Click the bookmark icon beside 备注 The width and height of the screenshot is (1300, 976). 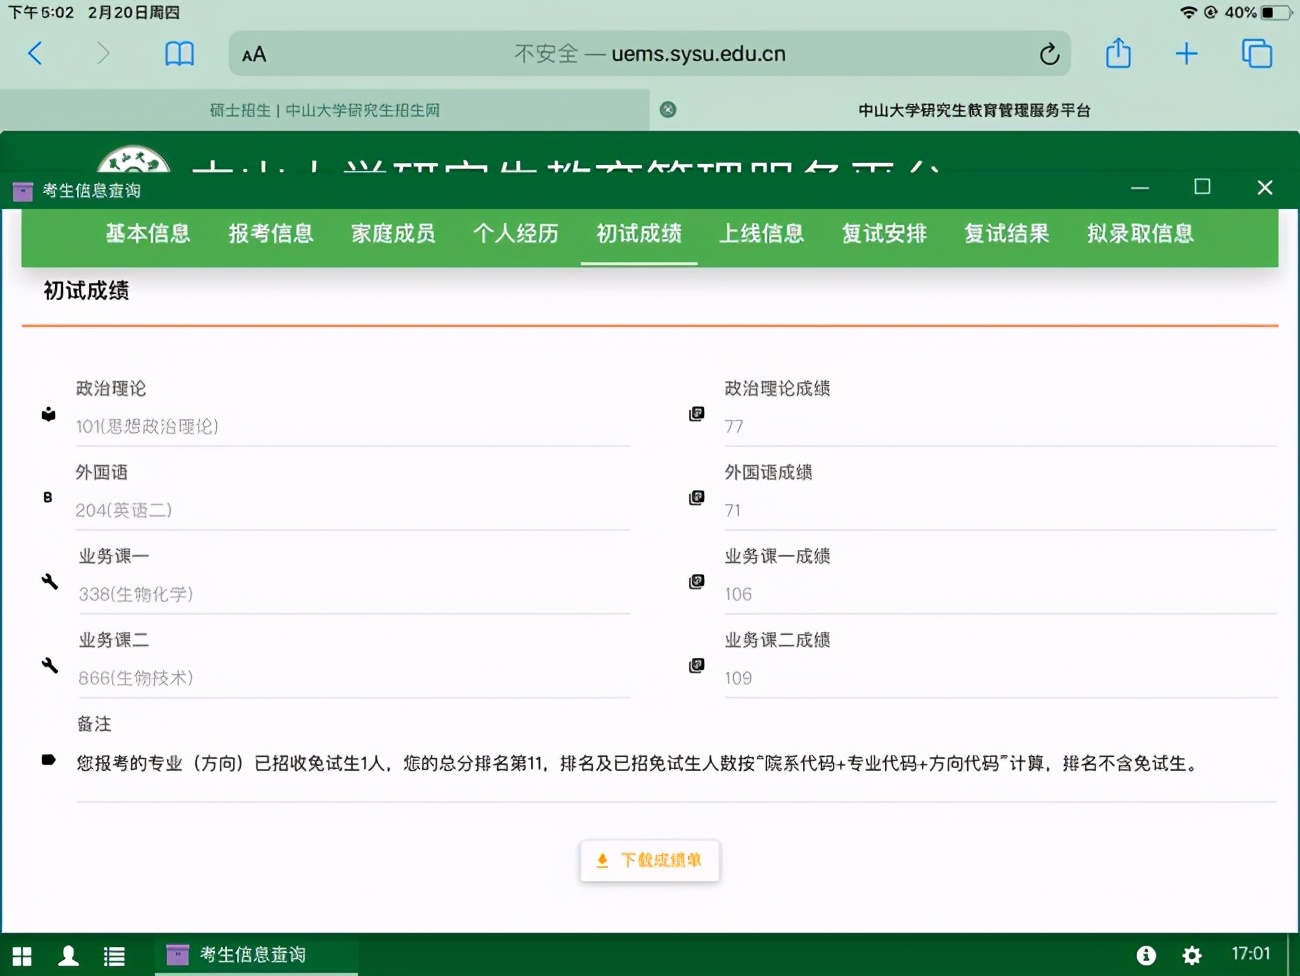(48, 760)
